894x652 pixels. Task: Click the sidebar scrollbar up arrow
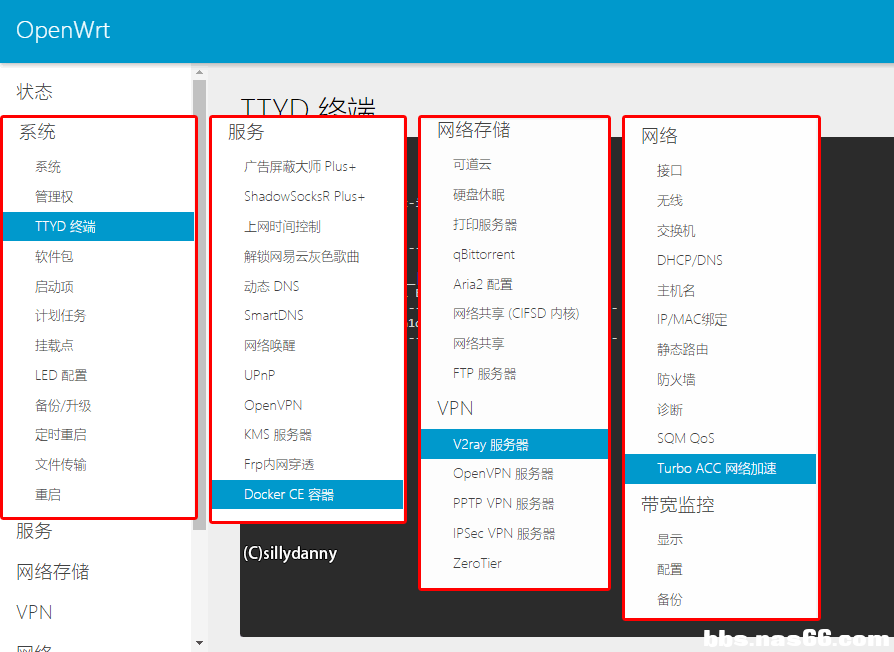199,72
